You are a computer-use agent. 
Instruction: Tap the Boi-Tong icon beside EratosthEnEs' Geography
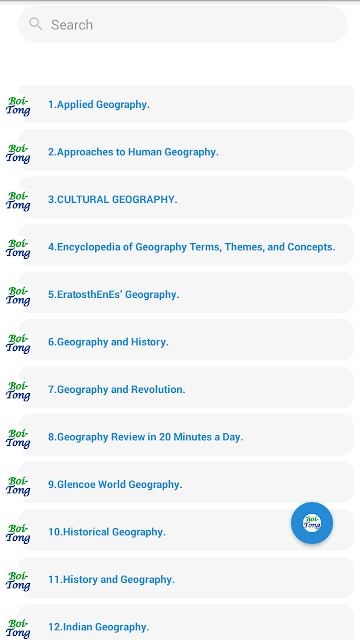pos(18,296)
